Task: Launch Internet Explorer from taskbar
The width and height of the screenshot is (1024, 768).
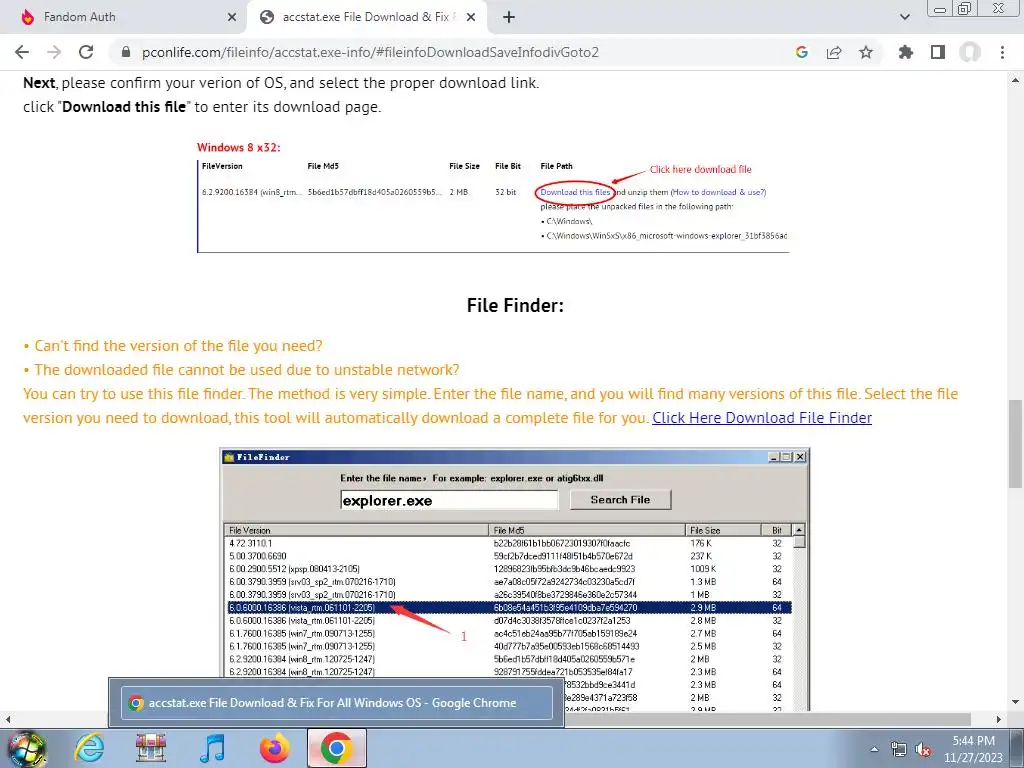Action: pos(90,748)
